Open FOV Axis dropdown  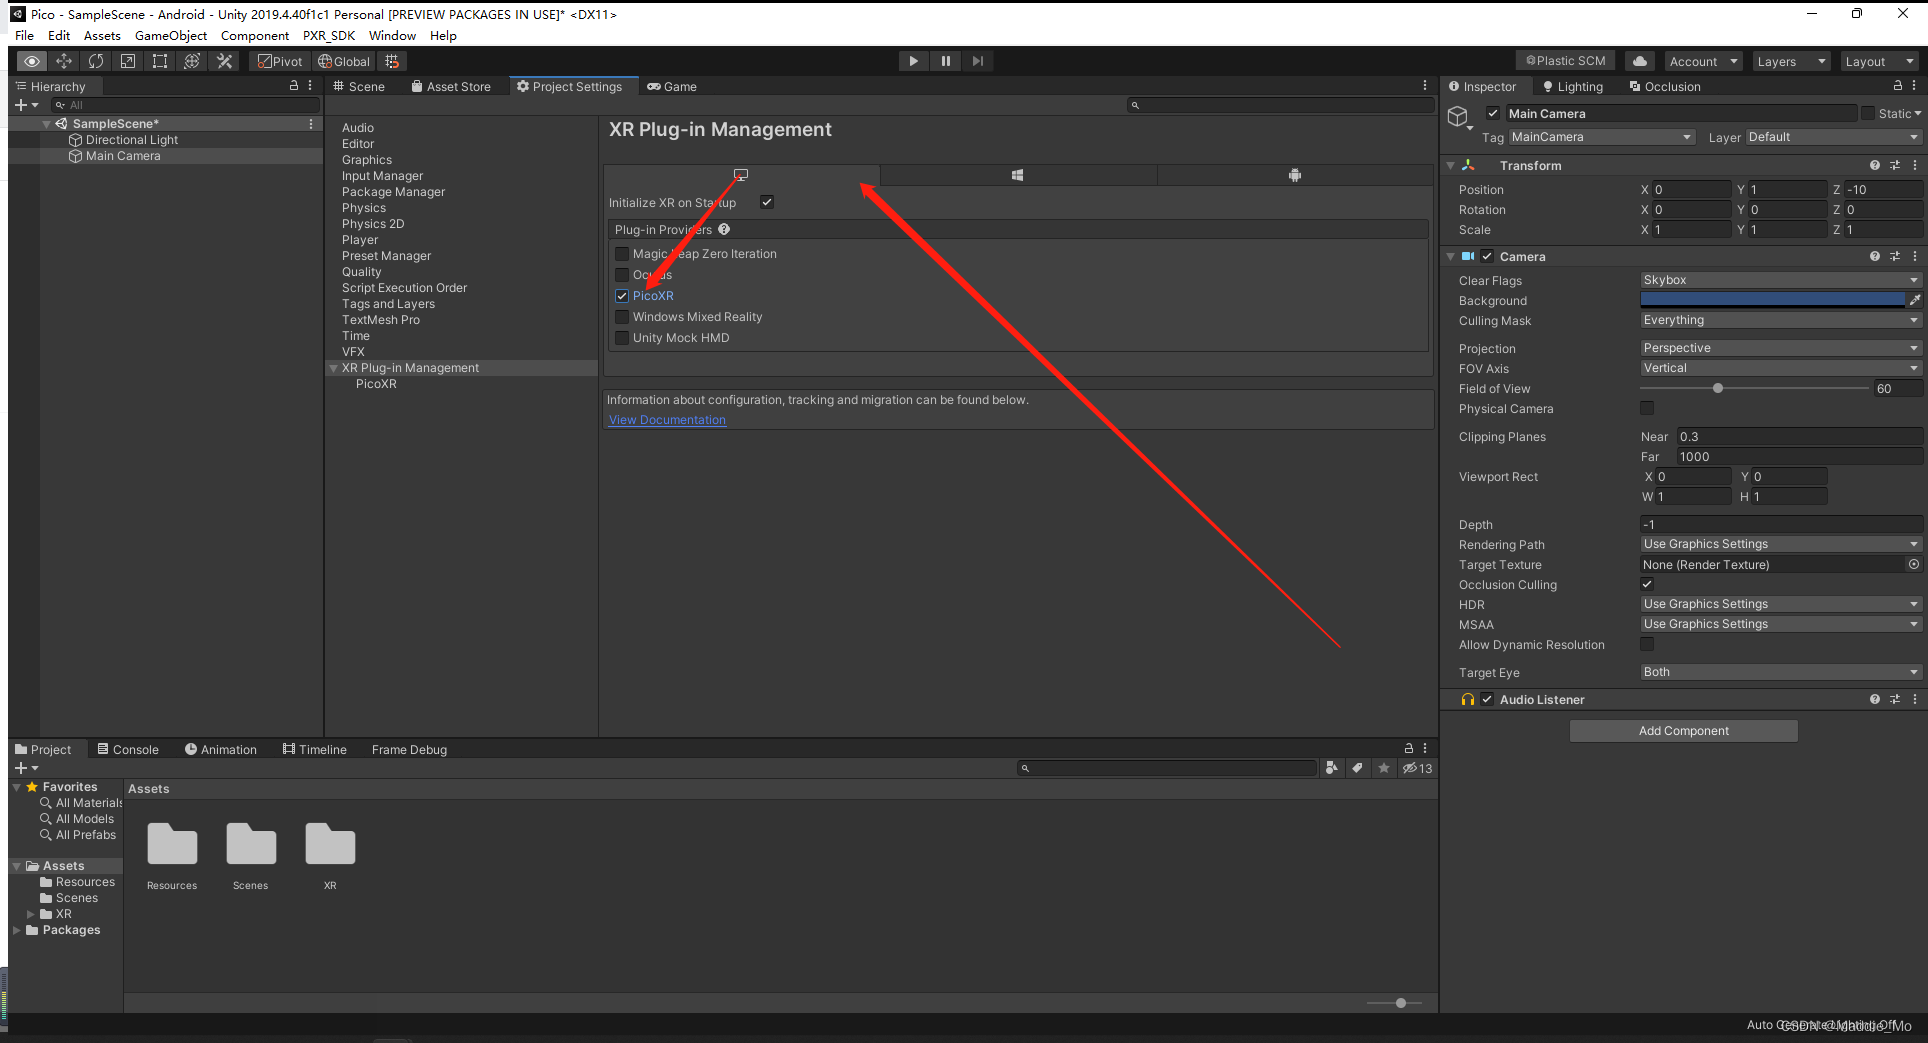coord(1780,368)
